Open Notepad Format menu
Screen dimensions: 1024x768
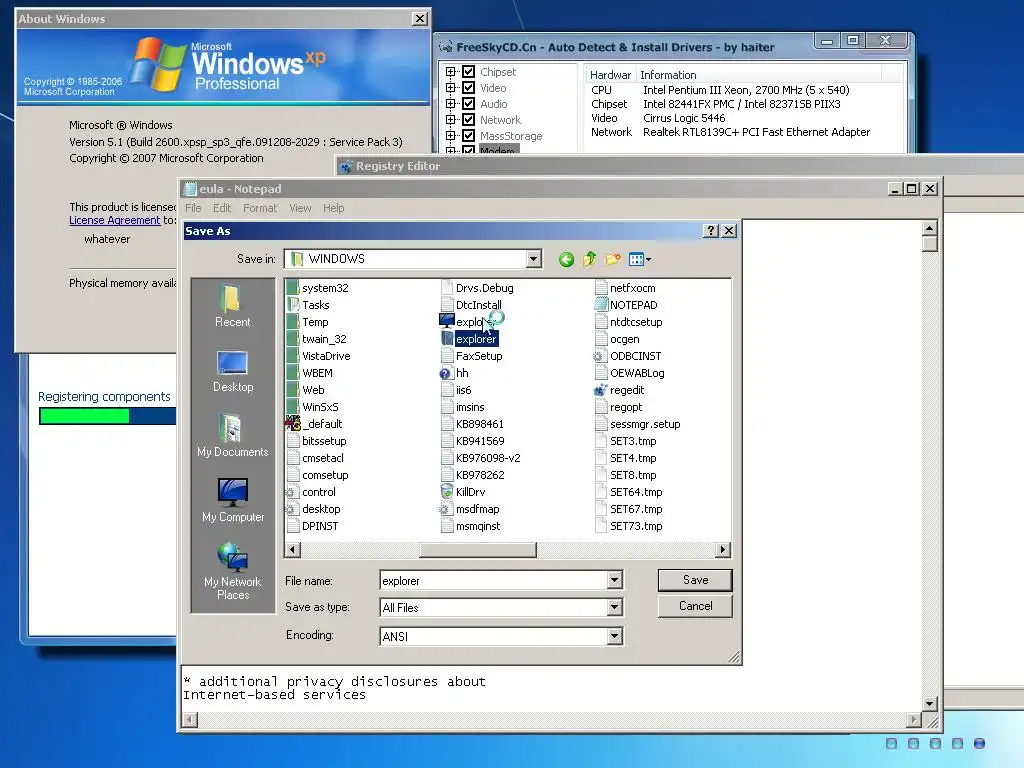point(260,208)
